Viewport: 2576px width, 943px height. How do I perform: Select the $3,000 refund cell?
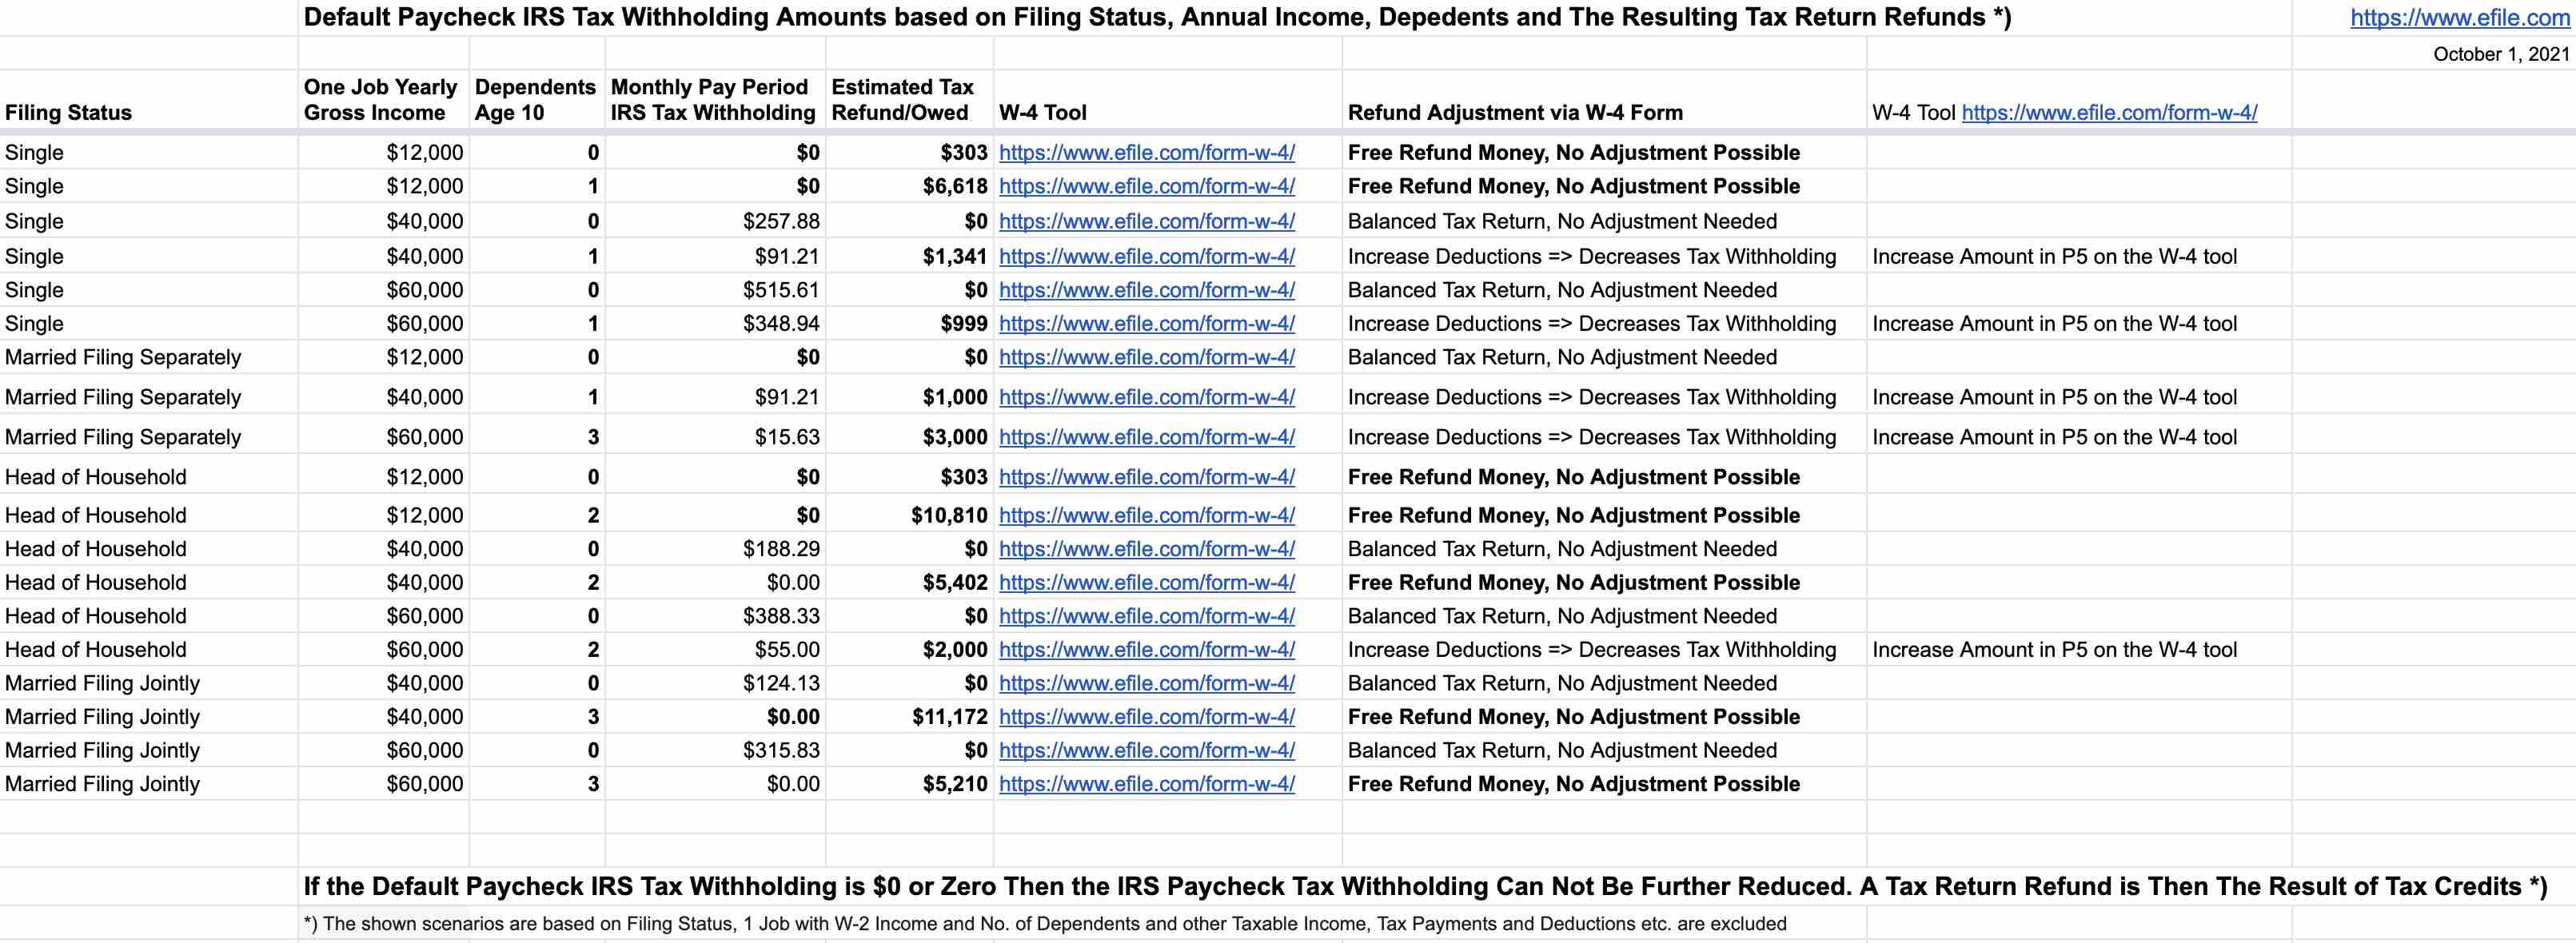pos(909,437)
